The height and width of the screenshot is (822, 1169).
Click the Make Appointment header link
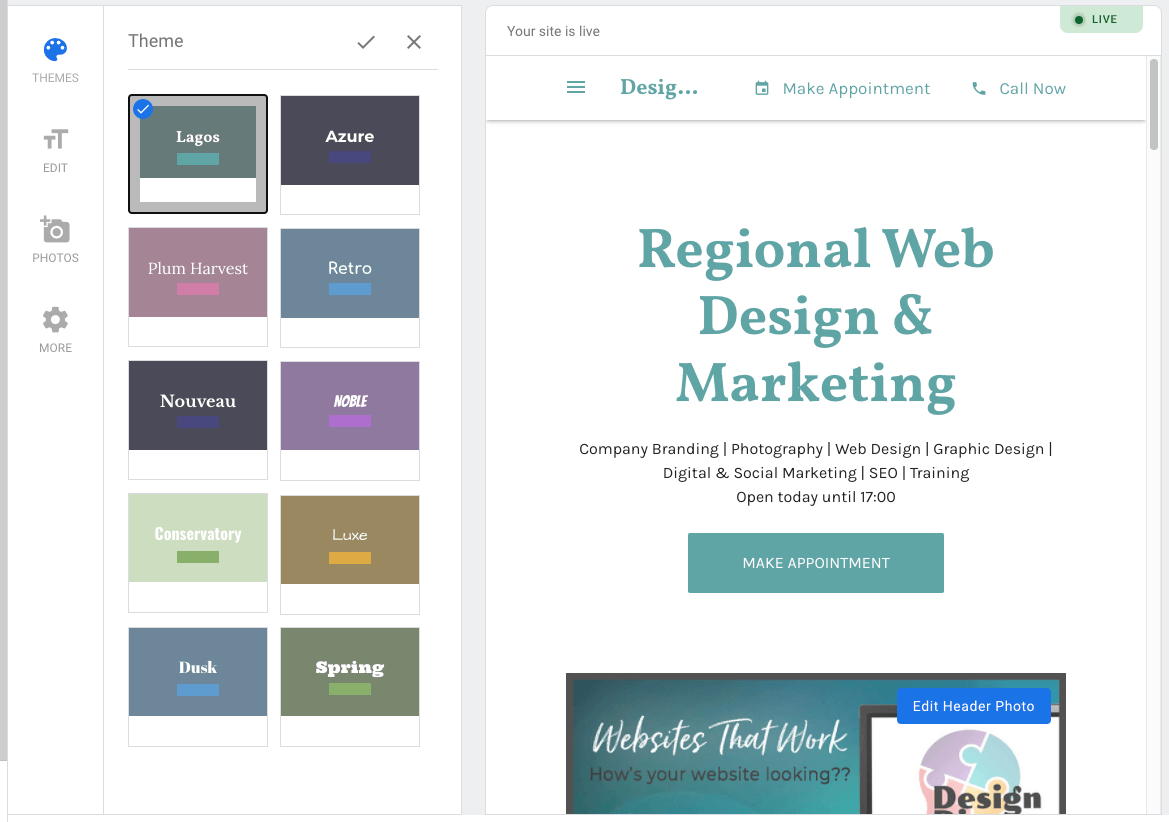point(856,89)
